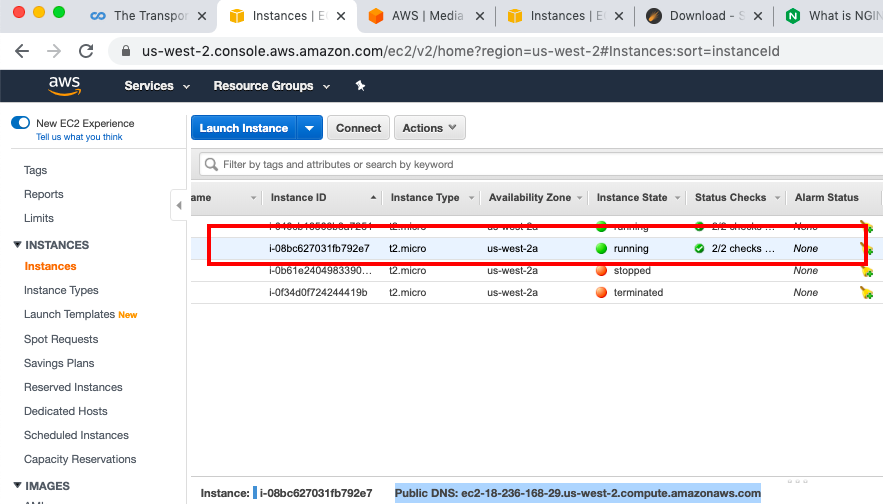Open Reports in the sidebar

pos(43,194)
